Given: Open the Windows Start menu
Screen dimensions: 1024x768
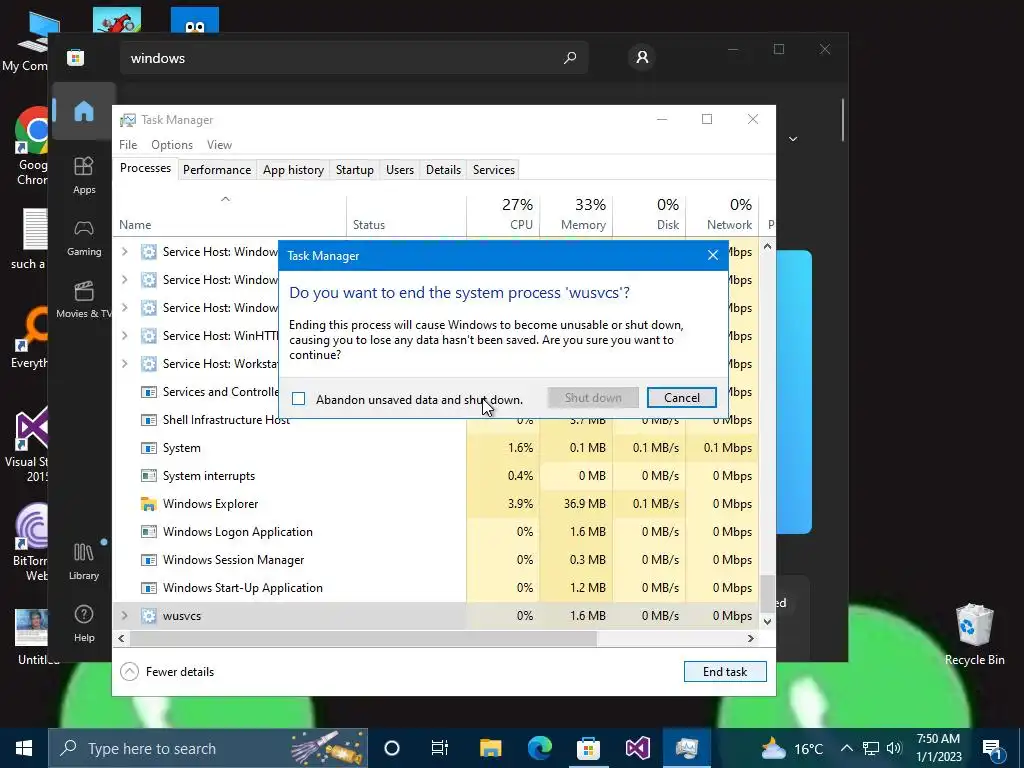Looking at the screenshot, I should (x=24, y=748).
